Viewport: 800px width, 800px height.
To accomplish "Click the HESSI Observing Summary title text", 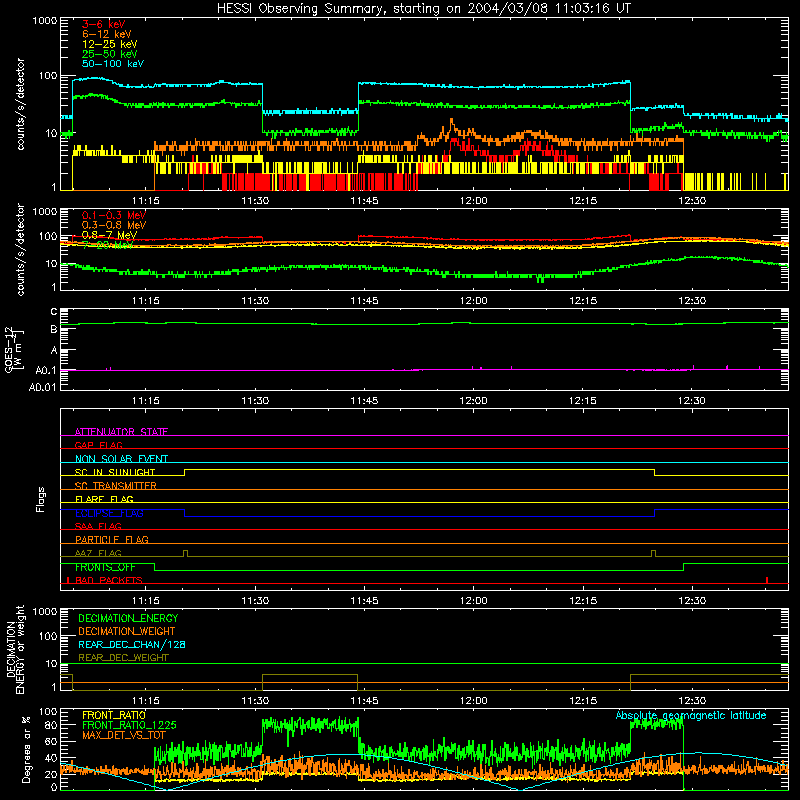I will tap(424, 9).
